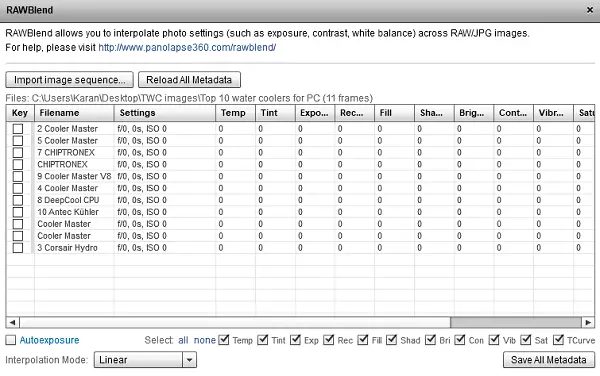Check the Key box for 2 Cooler Master
Viewport: 600px width, 376px height.
18,129
